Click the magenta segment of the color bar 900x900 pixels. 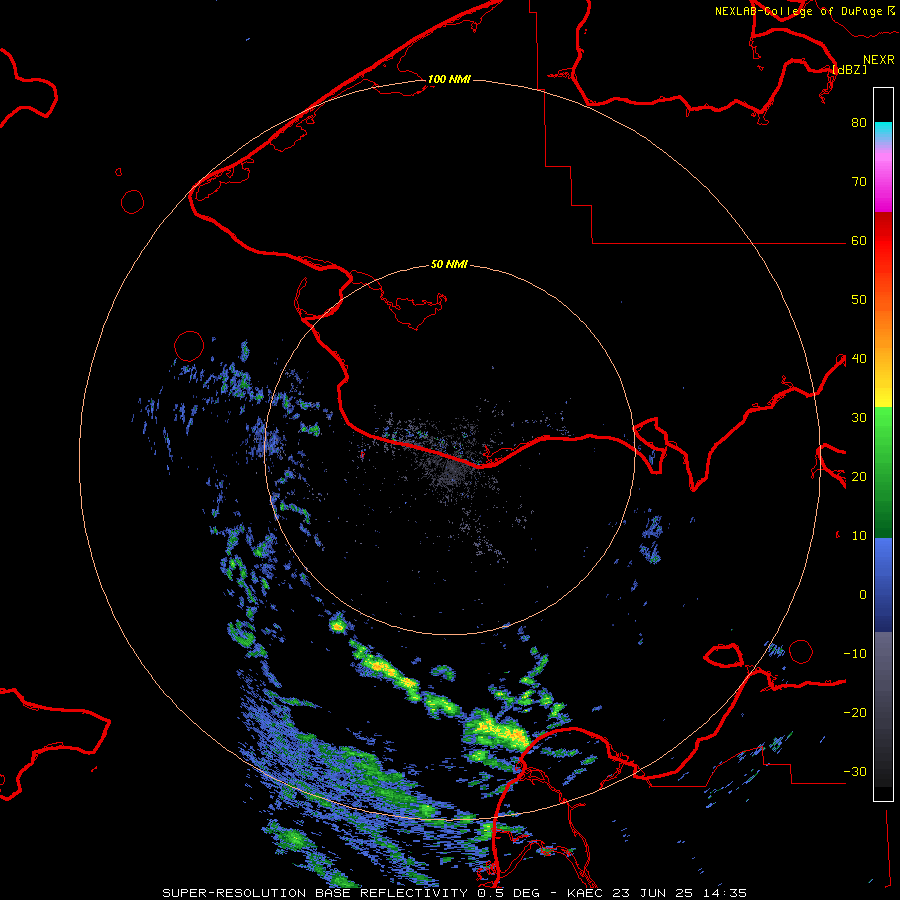pos(883,184)
